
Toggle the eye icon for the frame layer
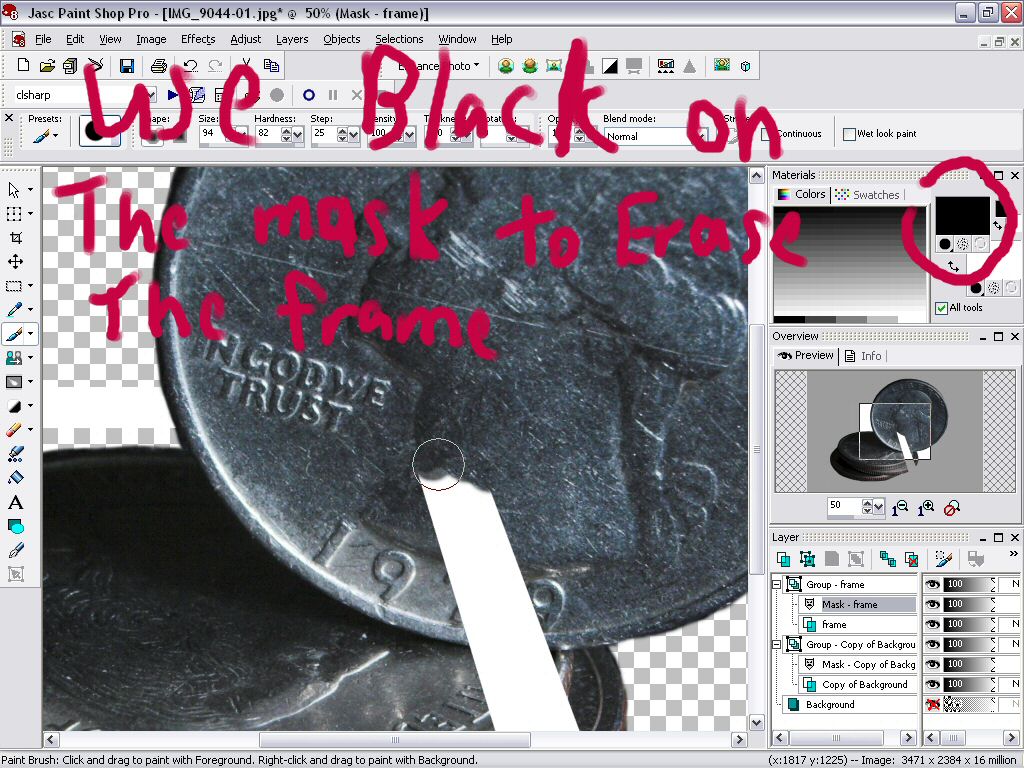[933, 624]
